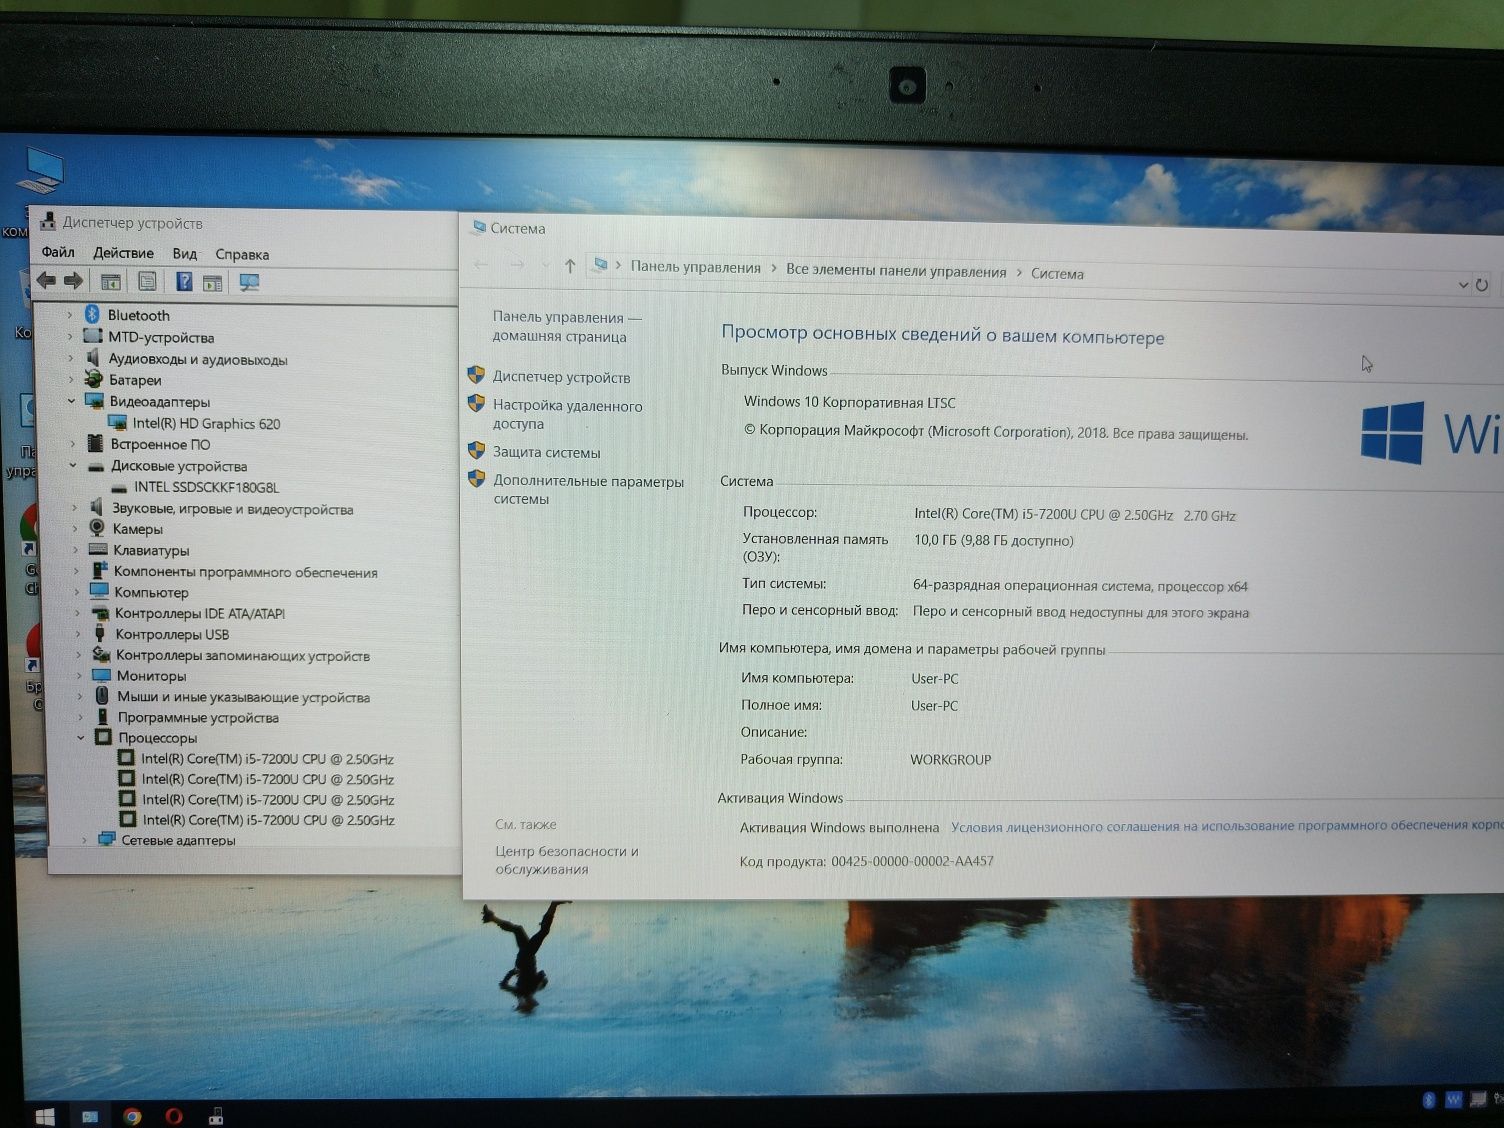This screenshot has width=1504, height=1128.
Task: Click the Клавиатуры keyboard icon
Action: coord(98,549)
